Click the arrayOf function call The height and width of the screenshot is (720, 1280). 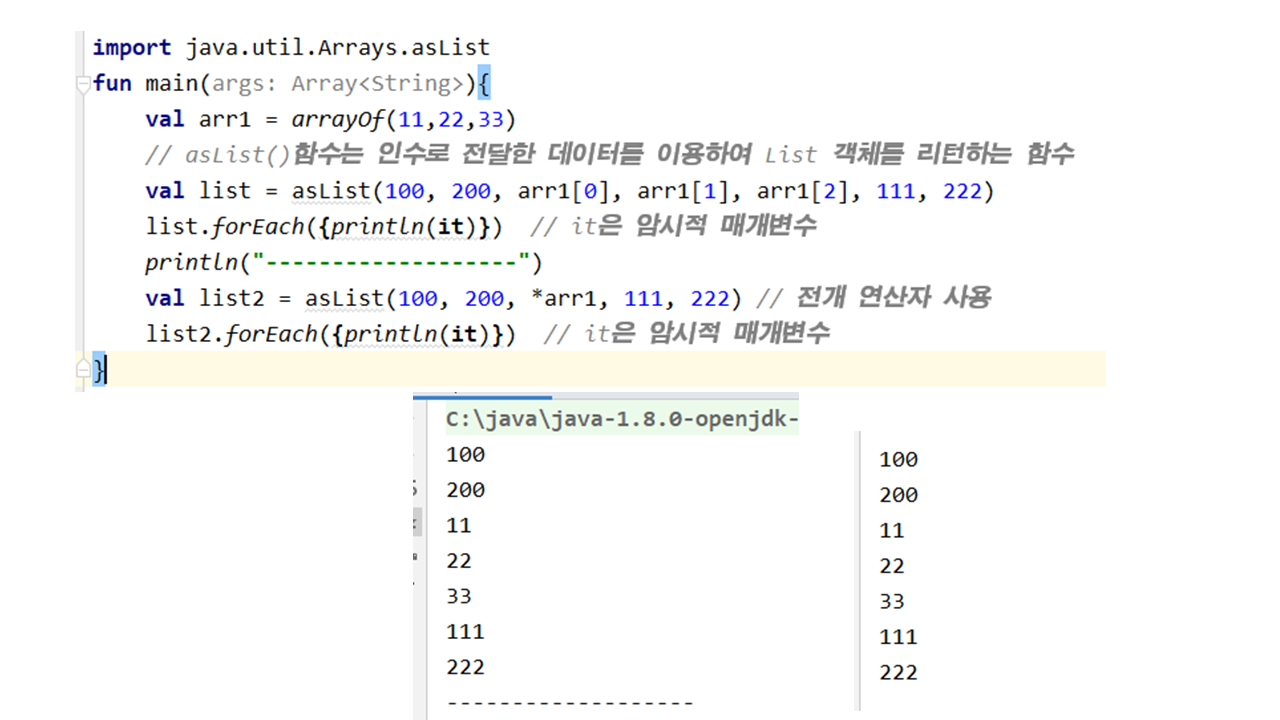tap(337, 119)
